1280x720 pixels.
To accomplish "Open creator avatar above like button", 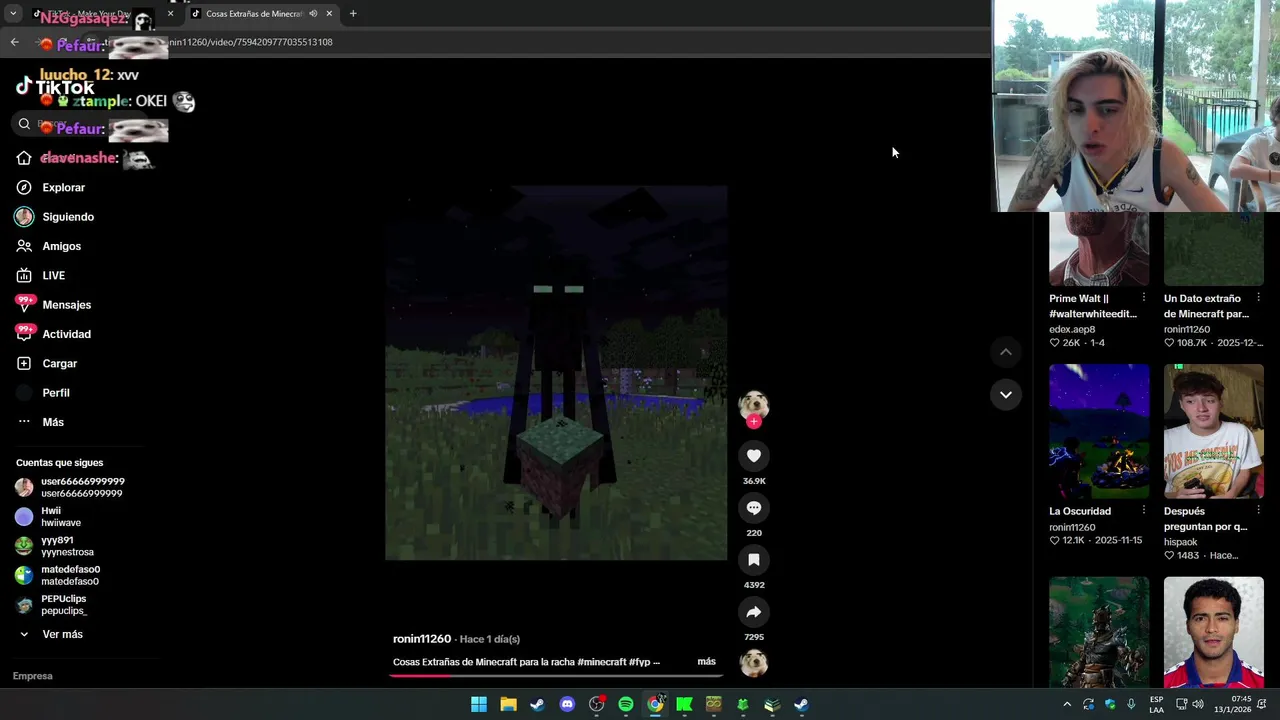I will point(754,404).
